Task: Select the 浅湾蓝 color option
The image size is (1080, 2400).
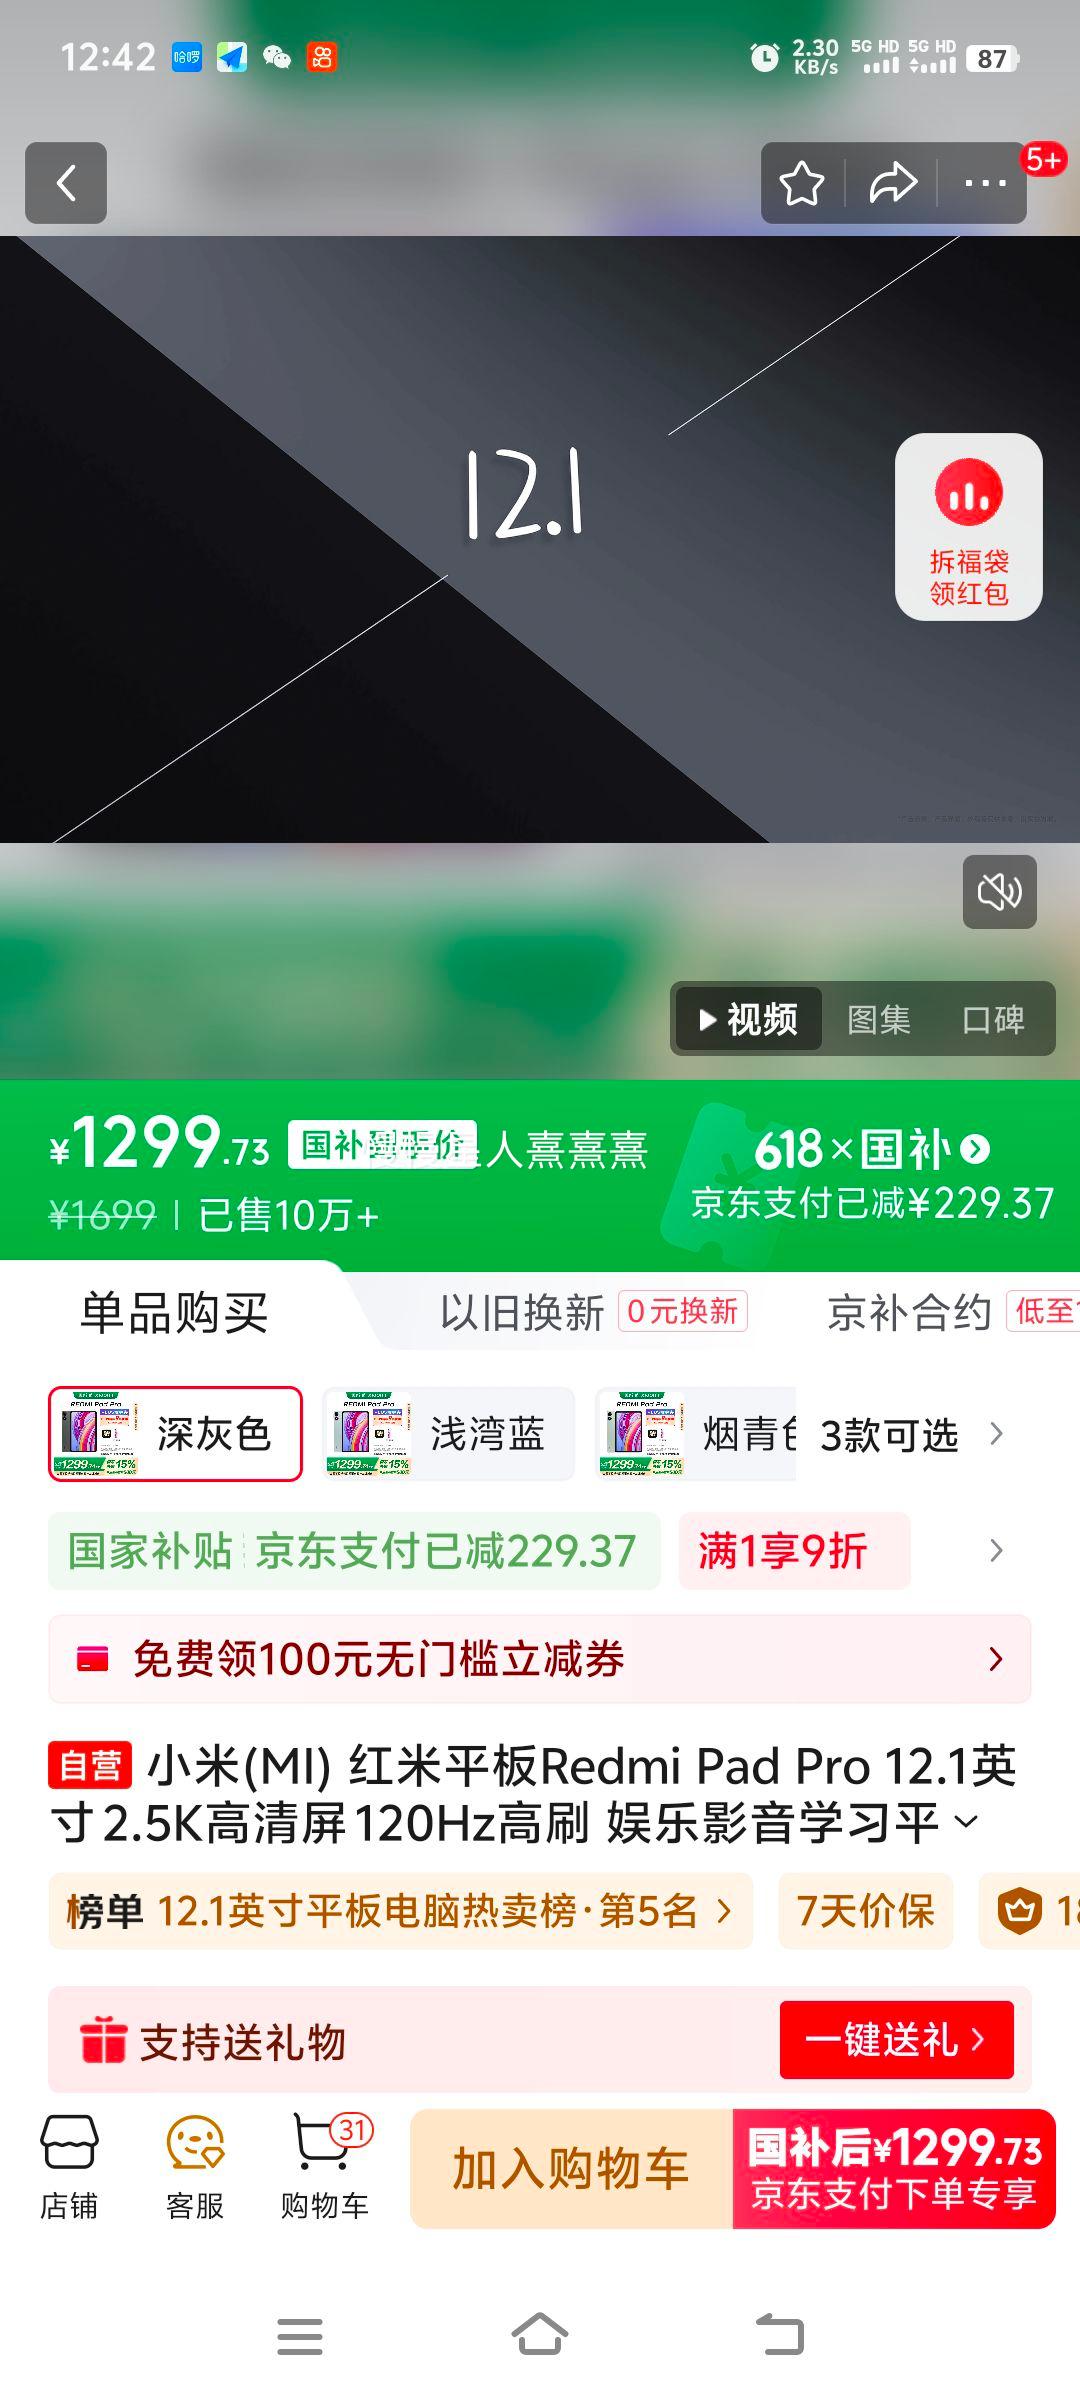Action: click(x=448, y=1434)
